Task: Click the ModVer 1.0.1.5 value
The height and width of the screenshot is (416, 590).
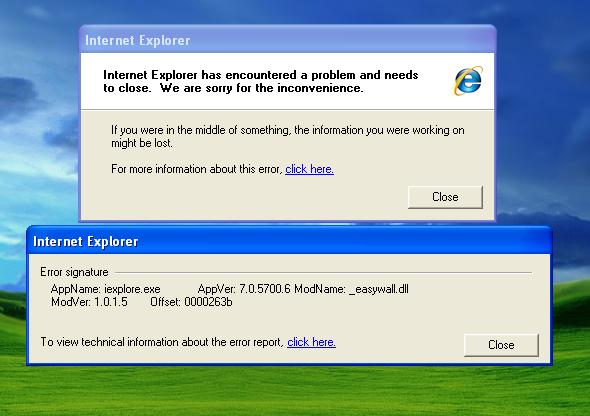Action: coord(89,302)
